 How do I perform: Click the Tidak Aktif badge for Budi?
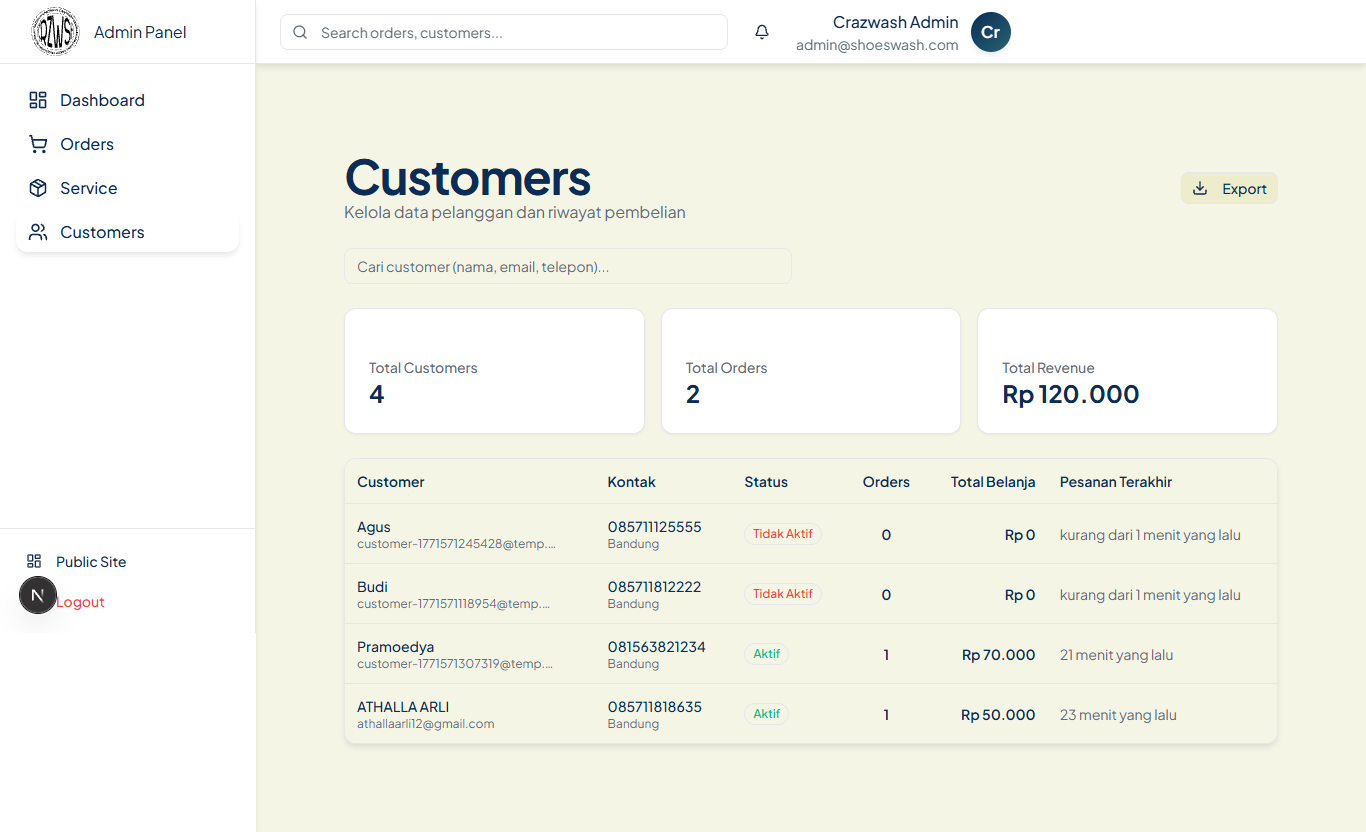coord(783,594)
